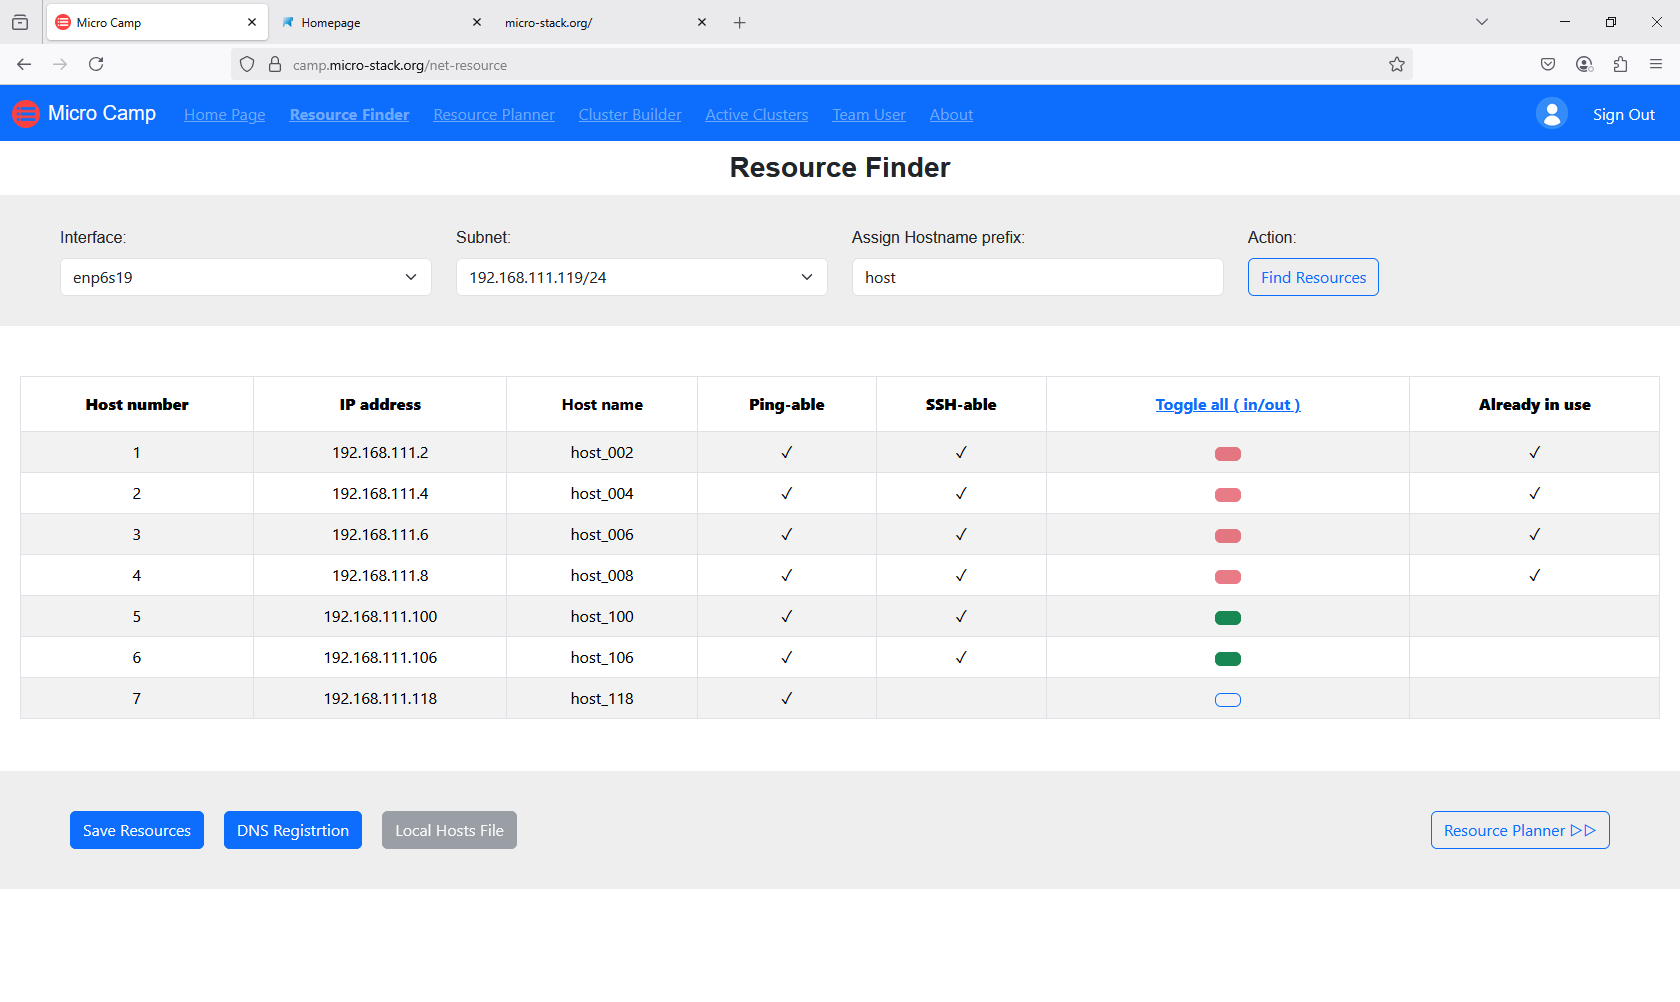This screenshot has width=1680, height=1002.
Task: Open the Pocket save icon
Action: tap(1548, 64)
